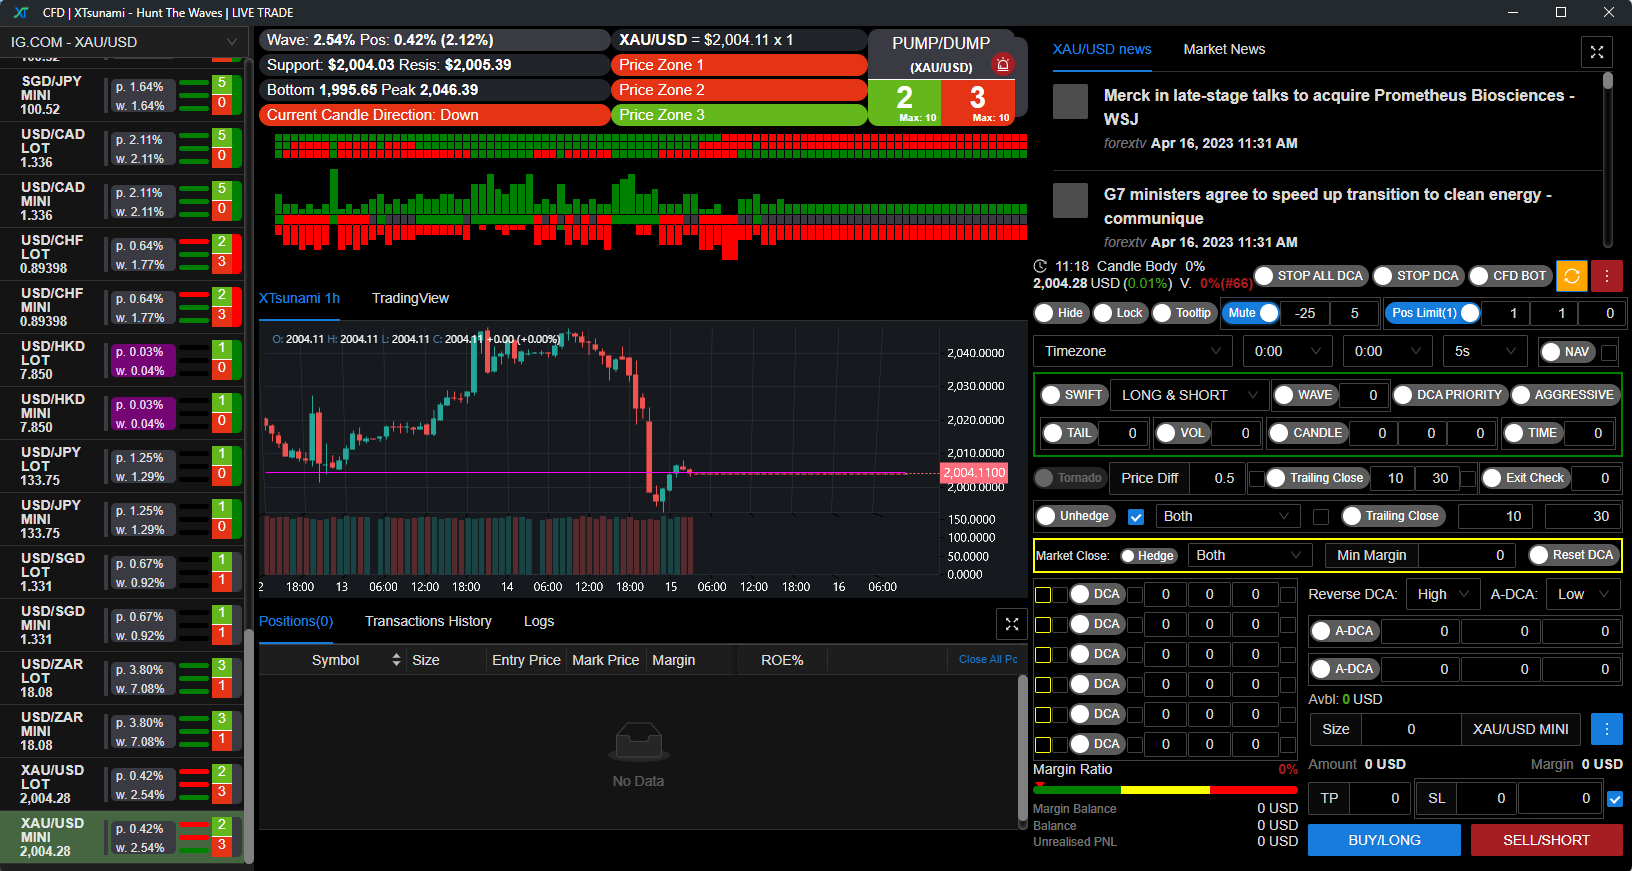The width and height of the screenshot is (1632, 871).
Task: Toggle the Mute switch
Action: pos(1252,313)
